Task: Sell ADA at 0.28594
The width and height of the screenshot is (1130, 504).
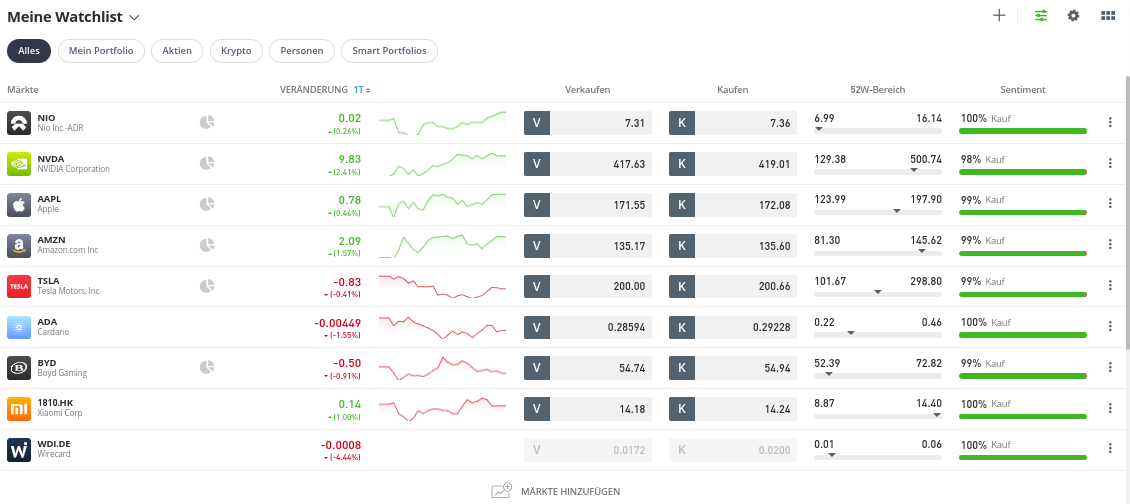Action: (x=588, y=327)
